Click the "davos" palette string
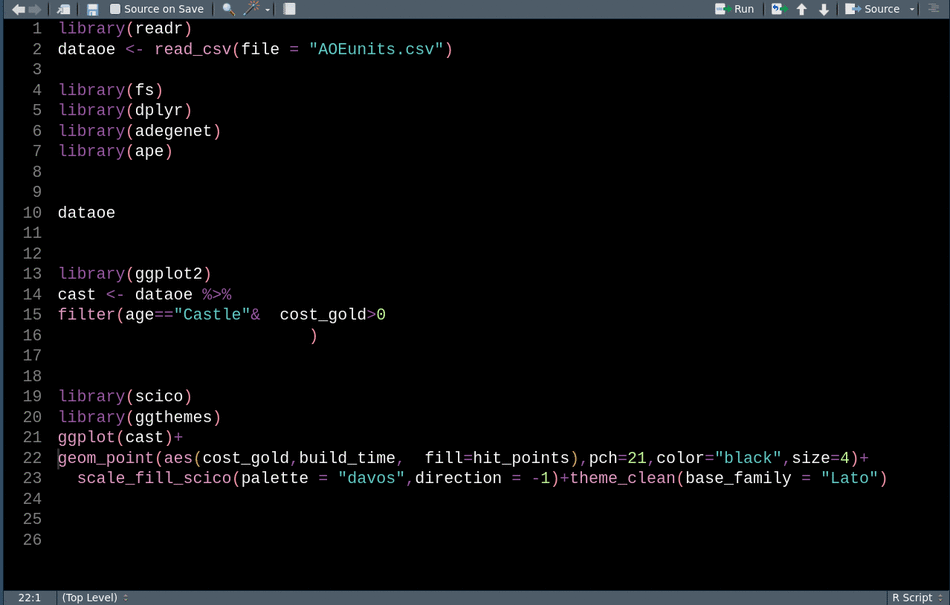950x605 pixels. pyautogui.click(x=371, y=478)
